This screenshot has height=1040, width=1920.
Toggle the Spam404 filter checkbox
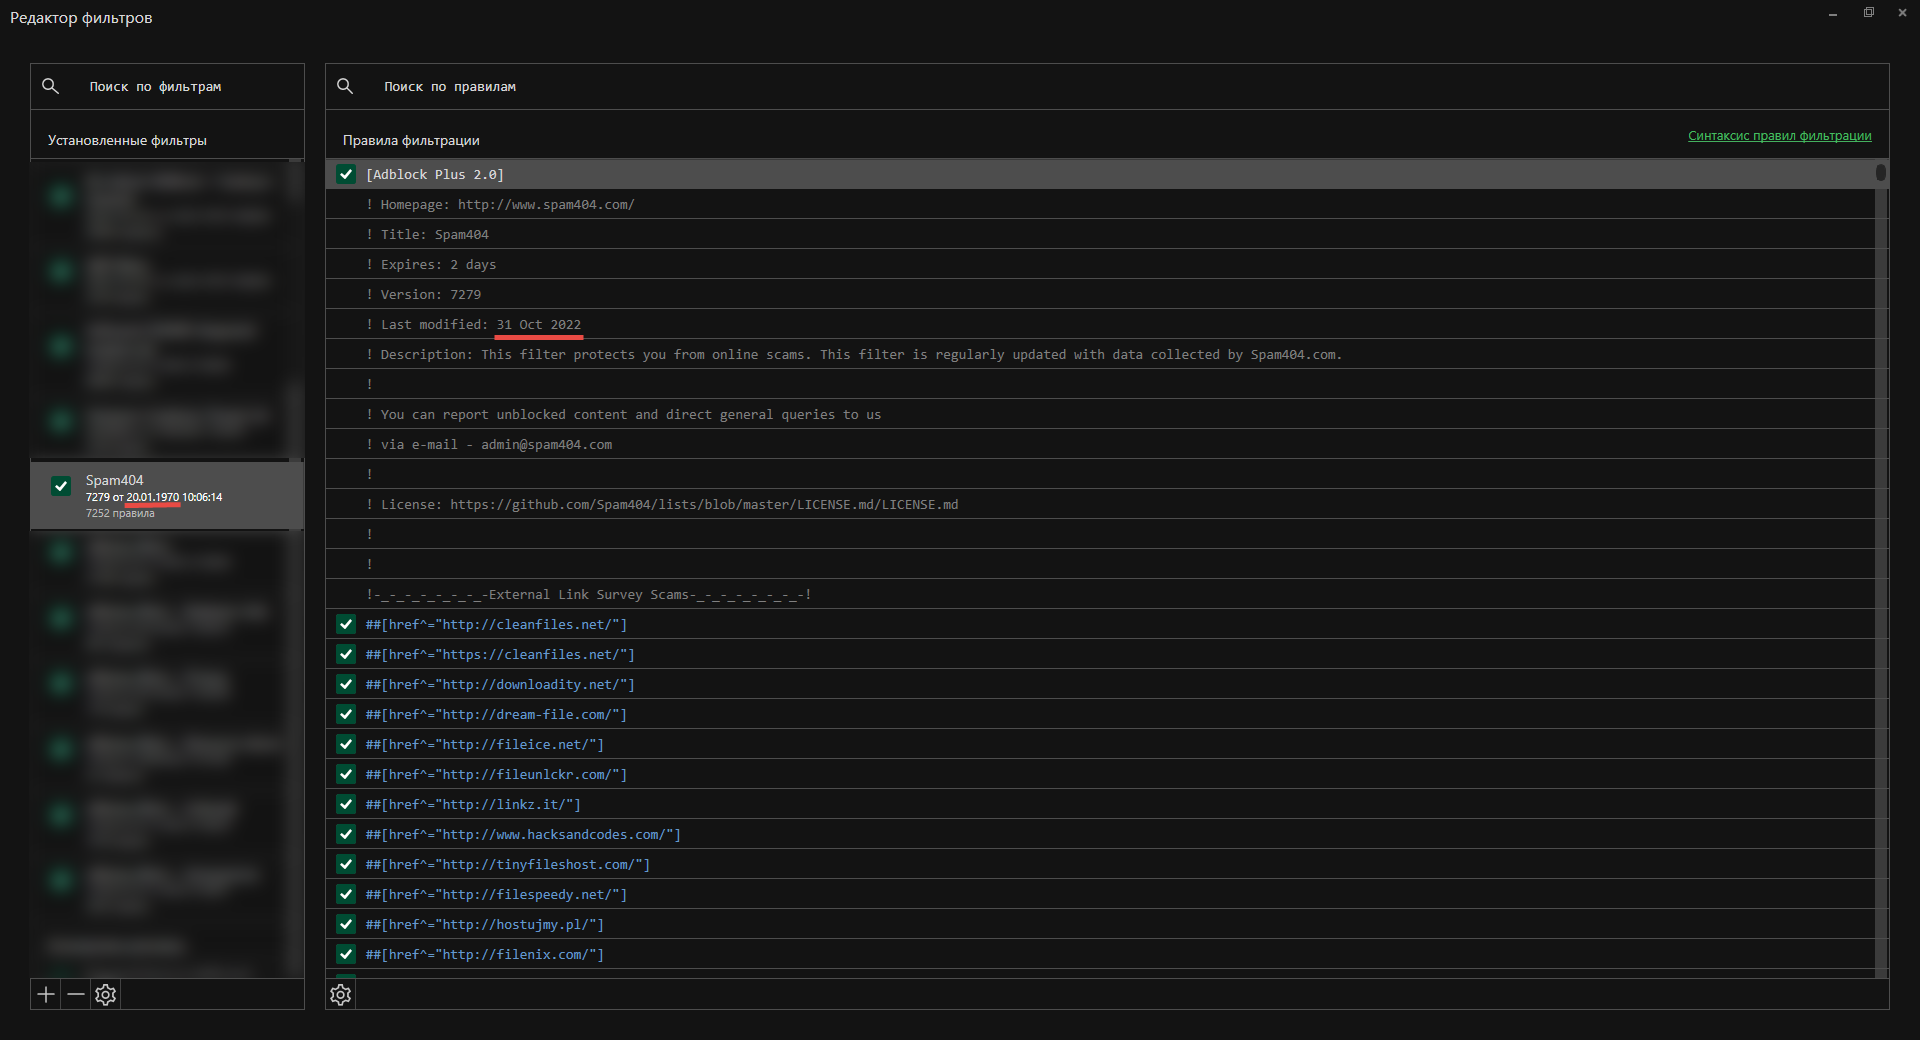[x=61, y=486]
